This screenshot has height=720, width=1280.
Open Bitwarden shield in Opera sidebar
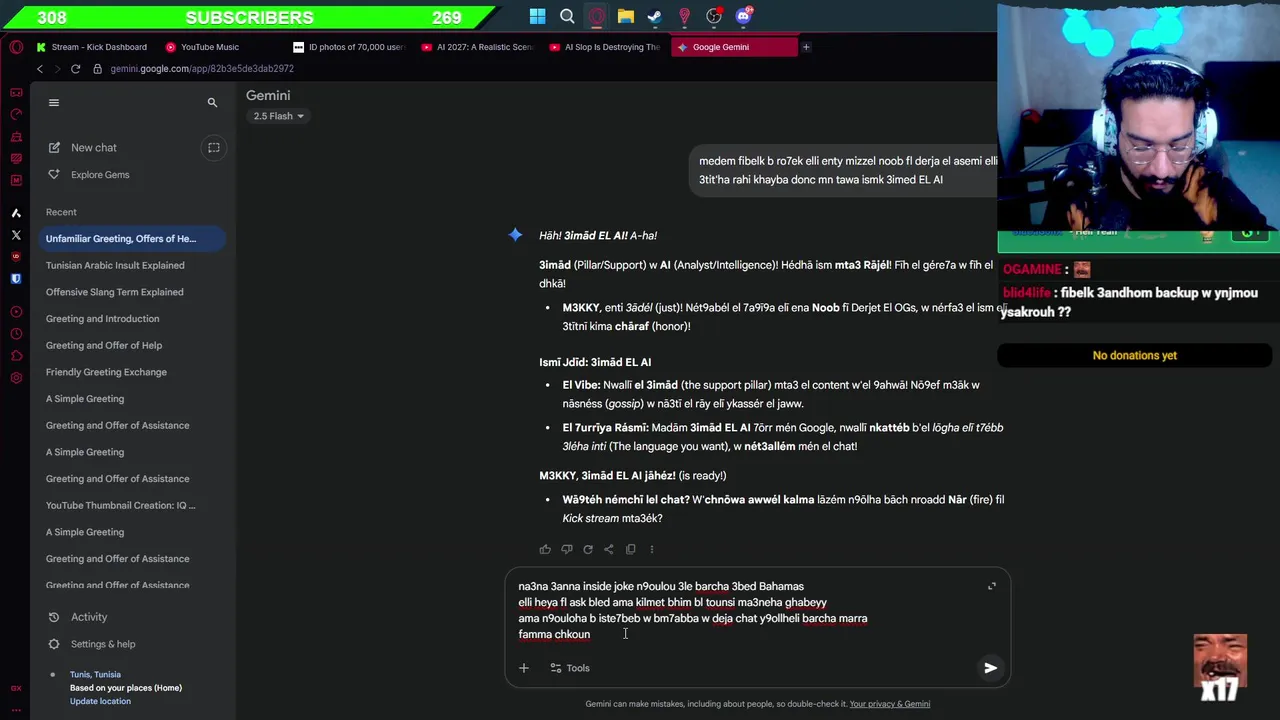(x=16, y=279)
